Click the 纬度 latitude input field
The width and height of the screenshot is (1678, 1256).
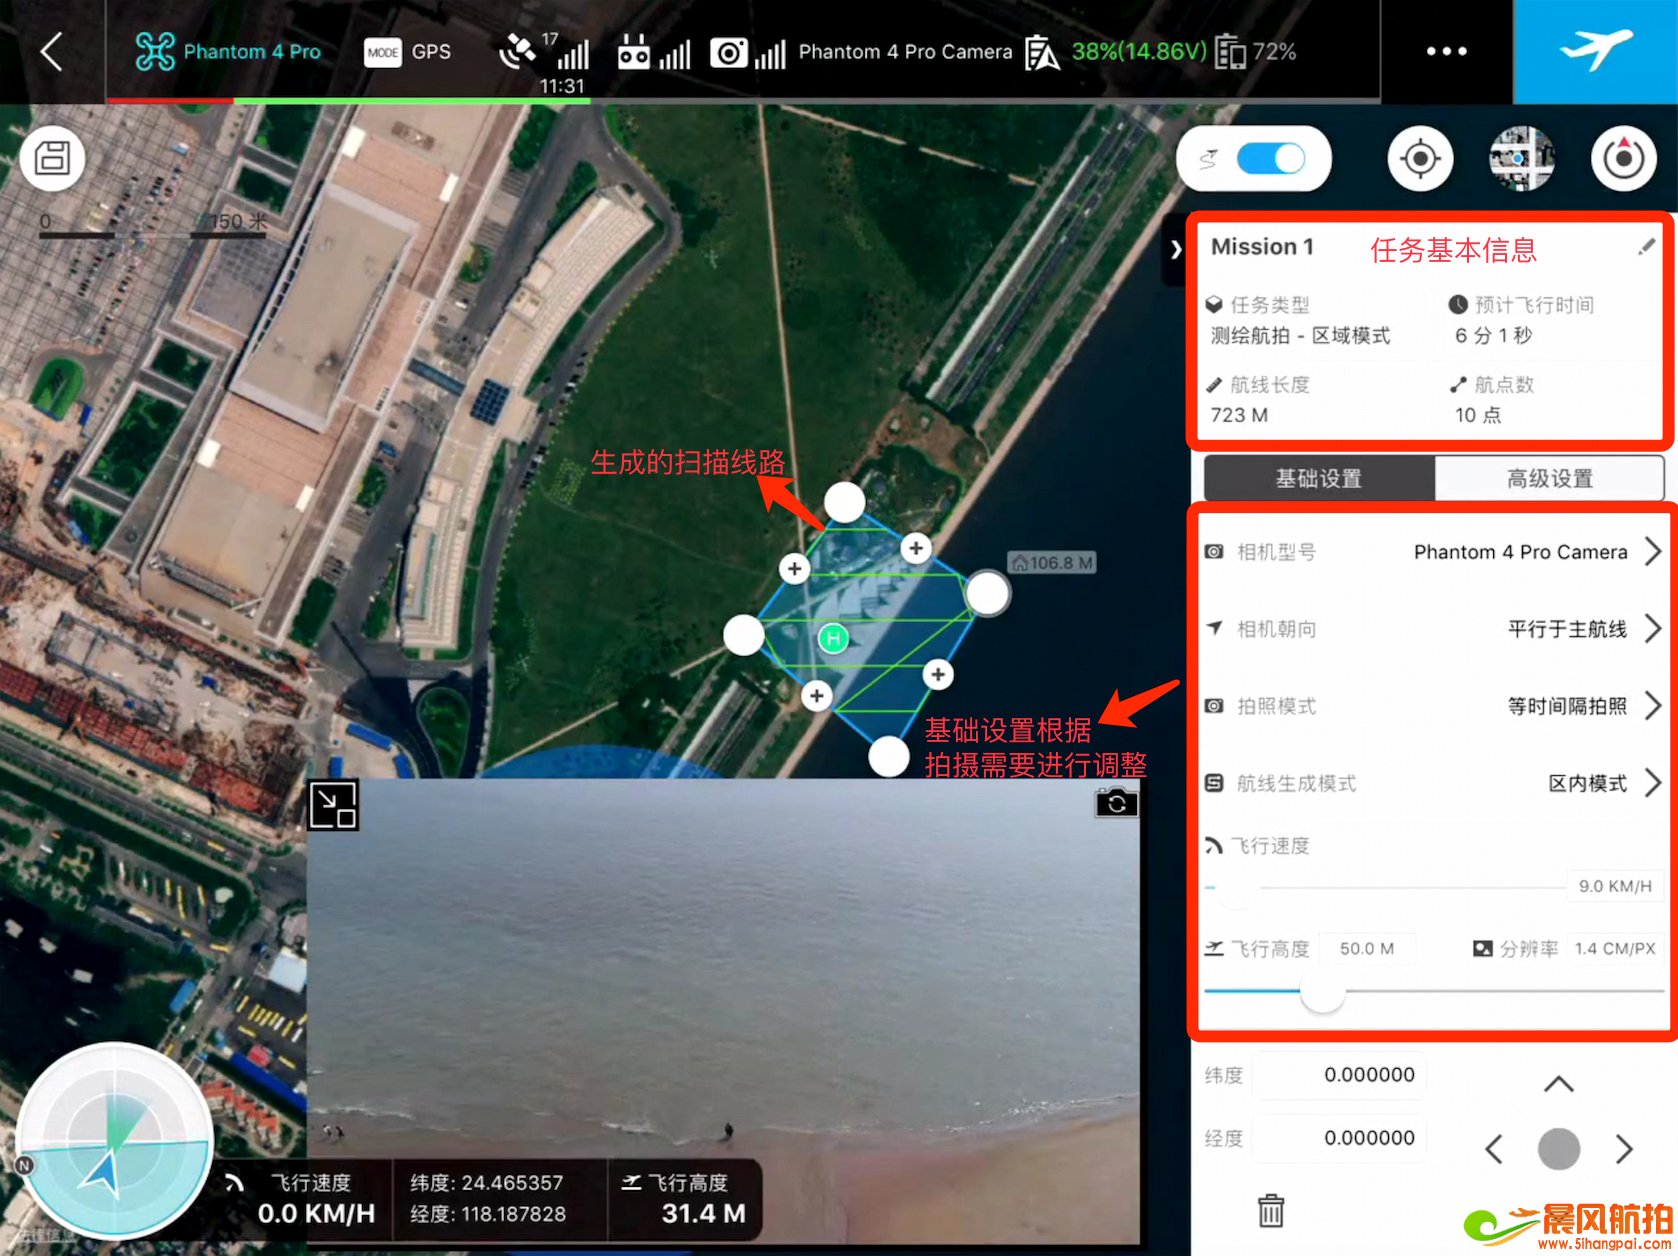[1340, 1075]
